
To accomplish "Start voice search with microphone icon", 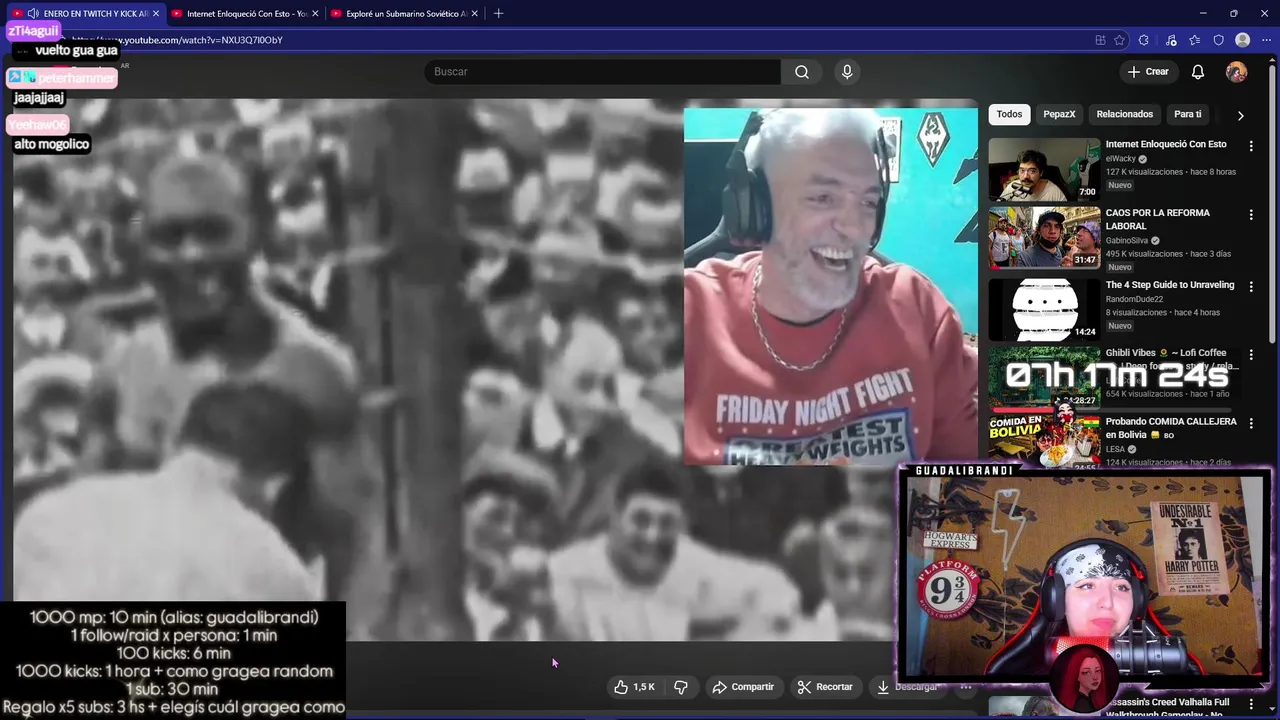I will coord(847,72).
